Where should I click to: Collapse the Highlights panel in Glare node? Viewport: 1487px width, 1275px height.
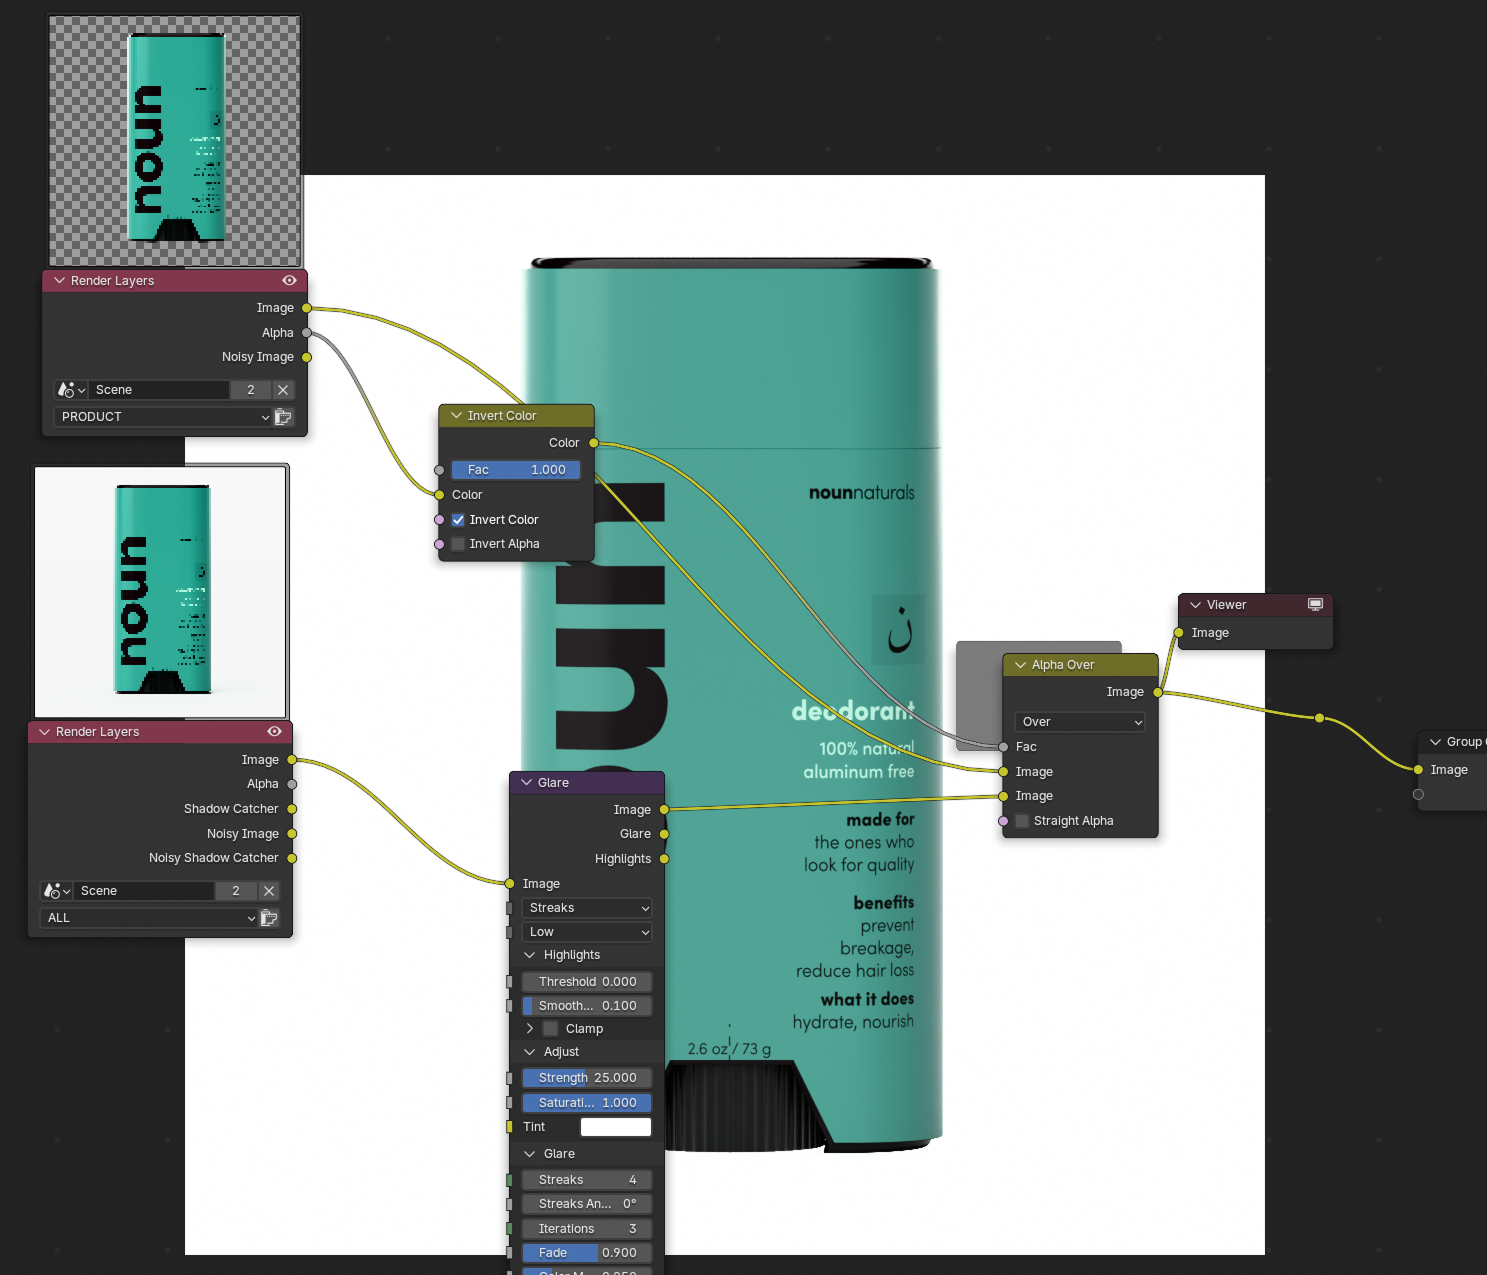pyautogui.click(x=530, y=955)
